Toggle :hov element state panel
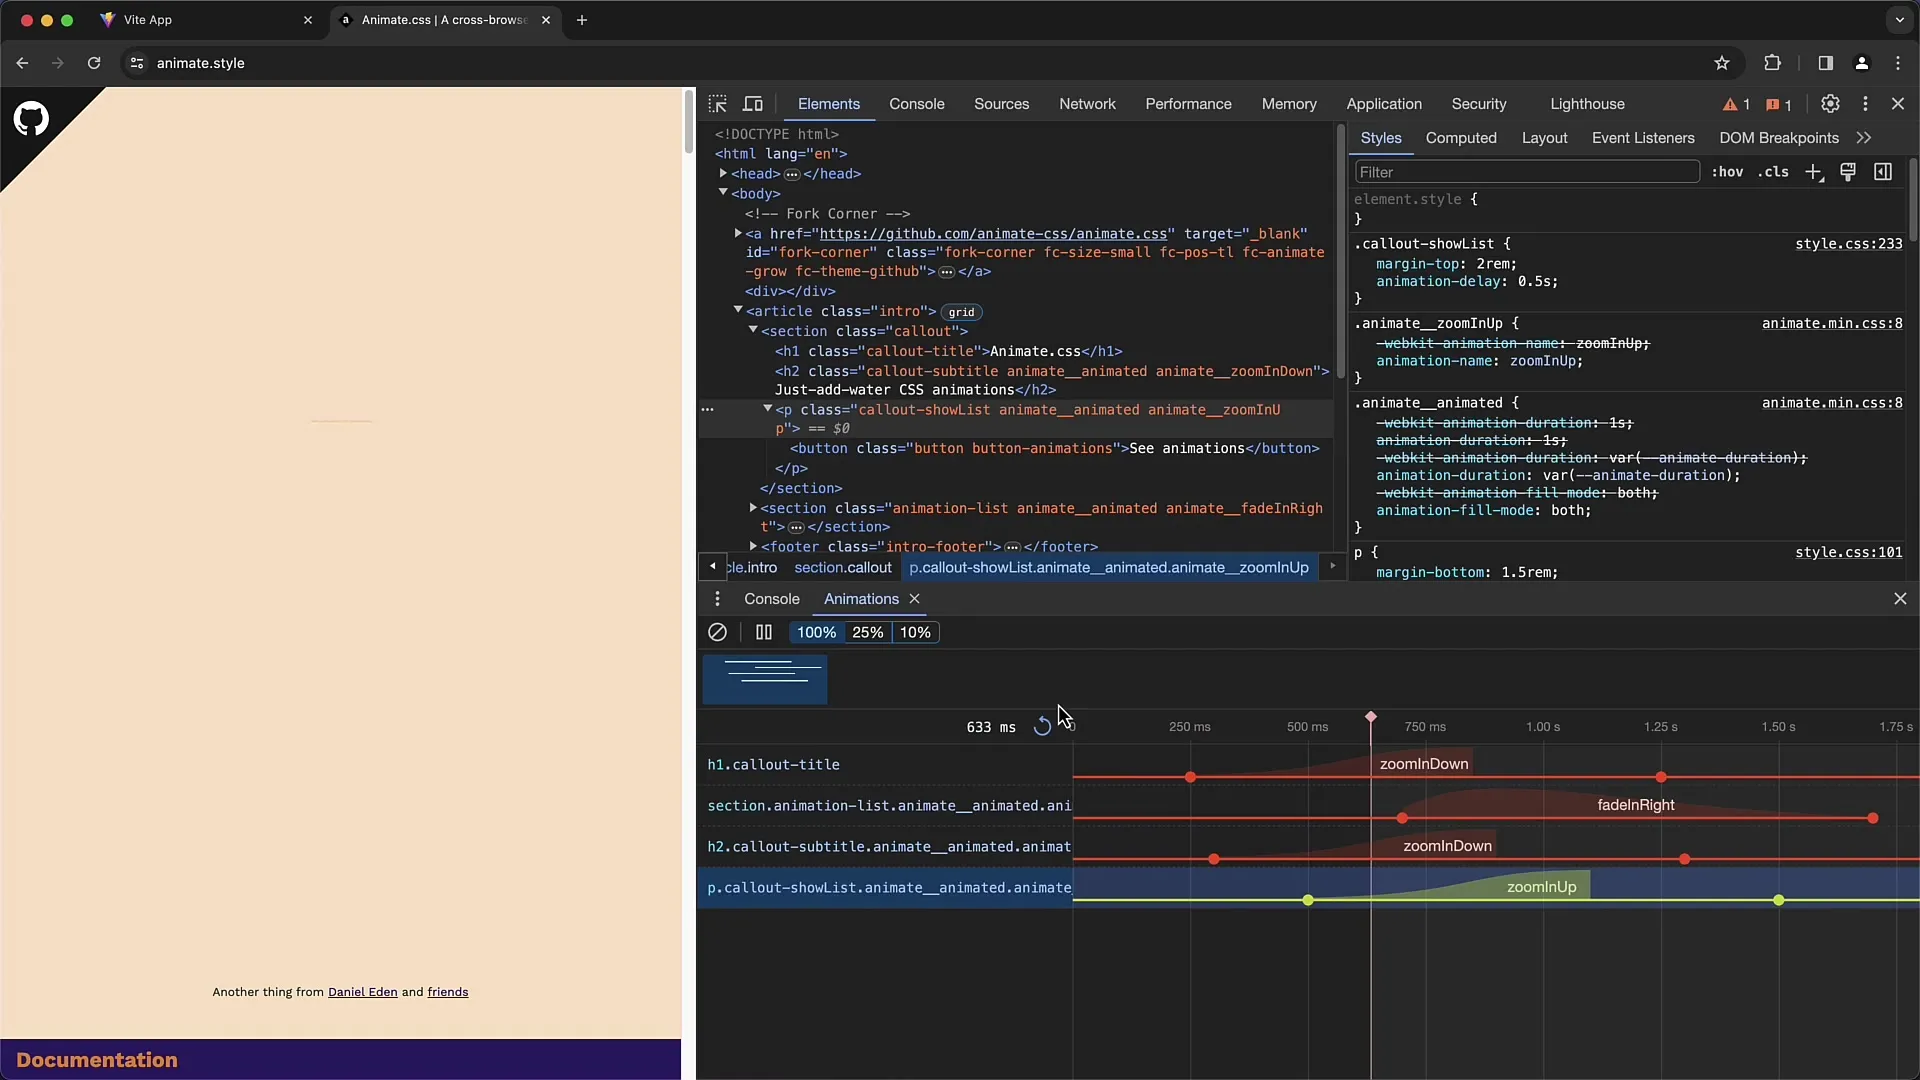This screenshot has height=1080, width=1920. [x=1727, y=172]
